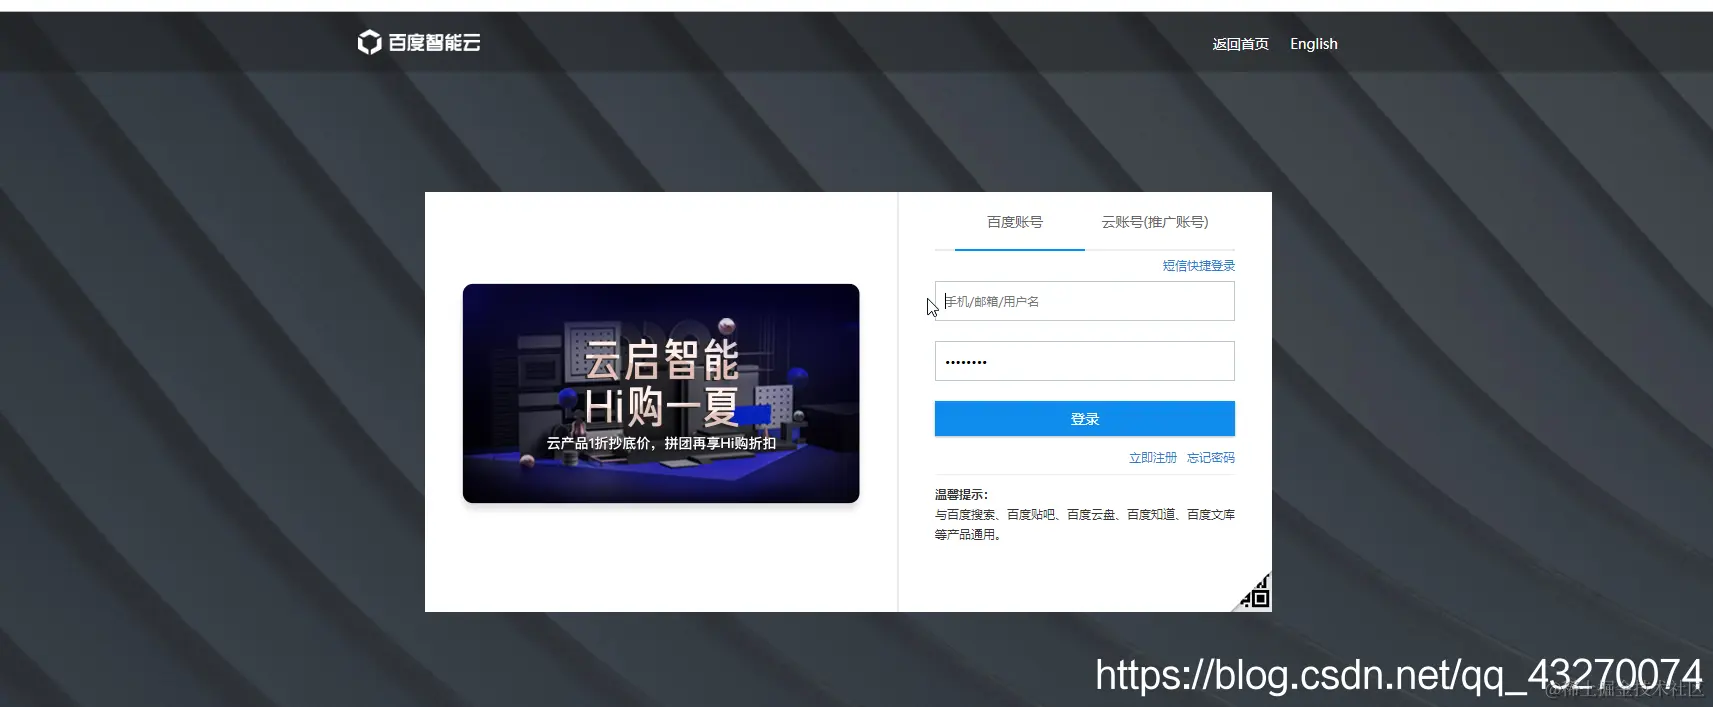Go back via 返回首页 link
Image resolution: width=1713 pixels, height=707 pixels.
[1240, 44]
